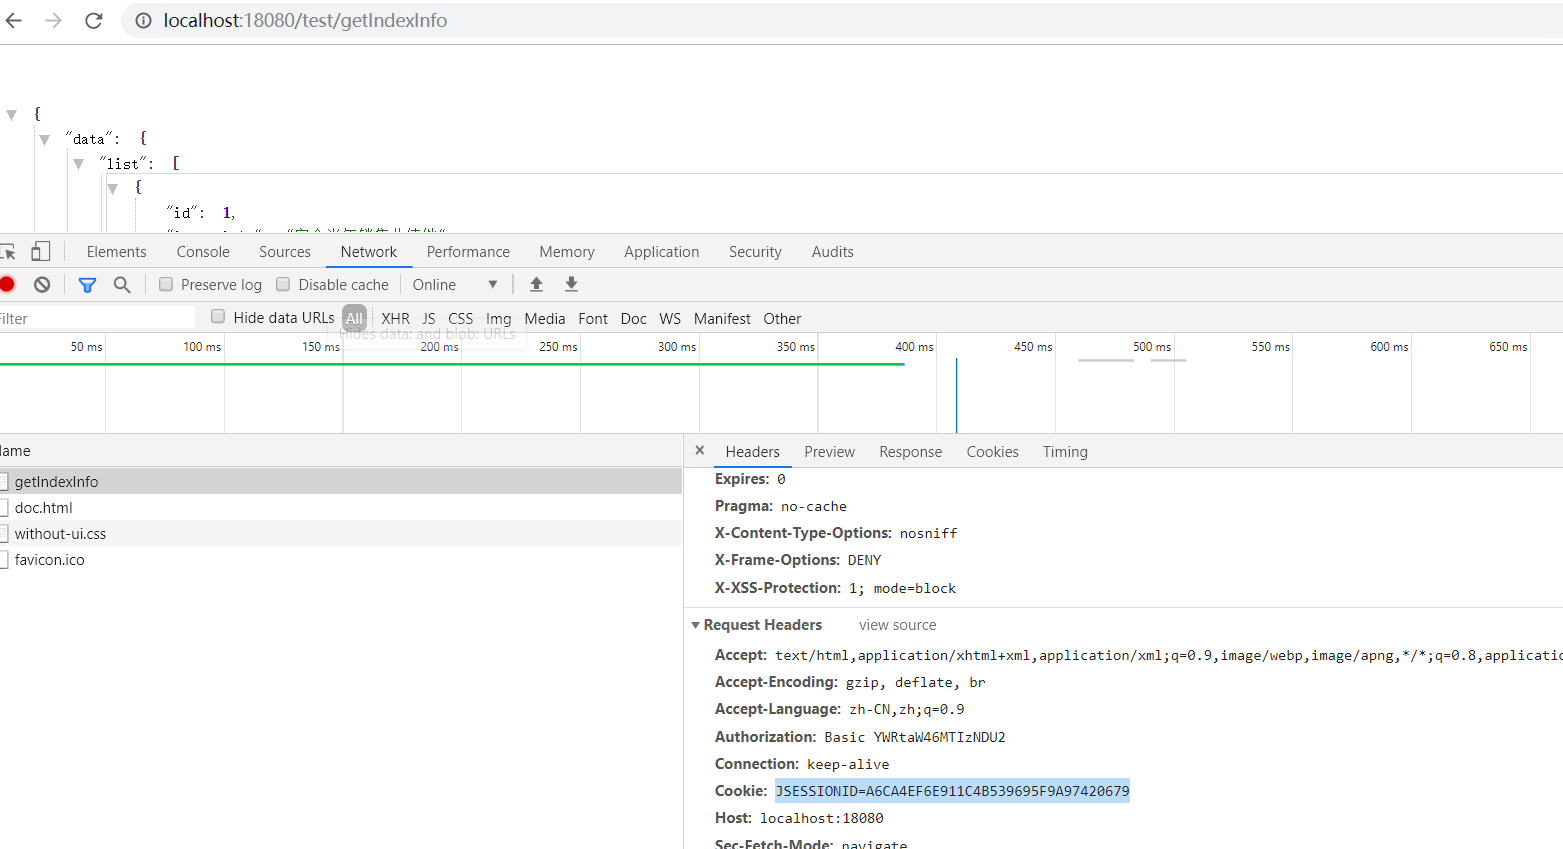Toggle the device toolbar
The image size is (1563, 849).
40,251
